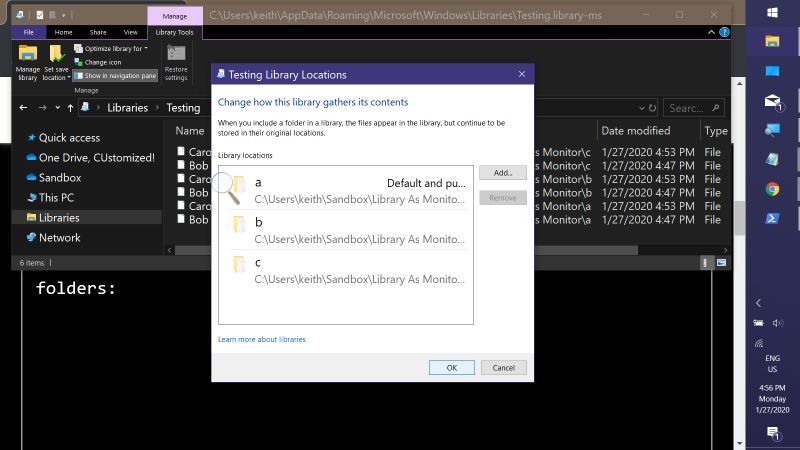Click Change icon in the ribbon
This screenshot has height=450, width=800.
point(98,62)
